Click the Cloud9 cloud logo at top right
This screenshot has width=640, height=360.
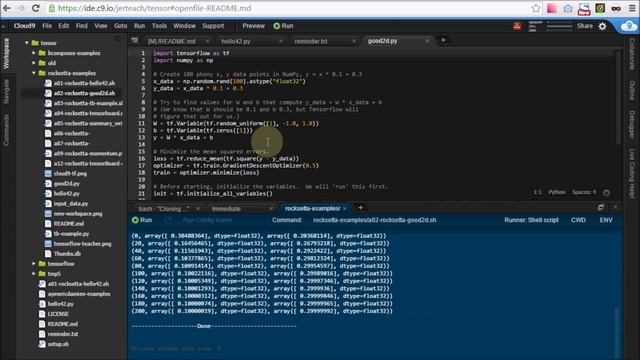click(629, 26)
